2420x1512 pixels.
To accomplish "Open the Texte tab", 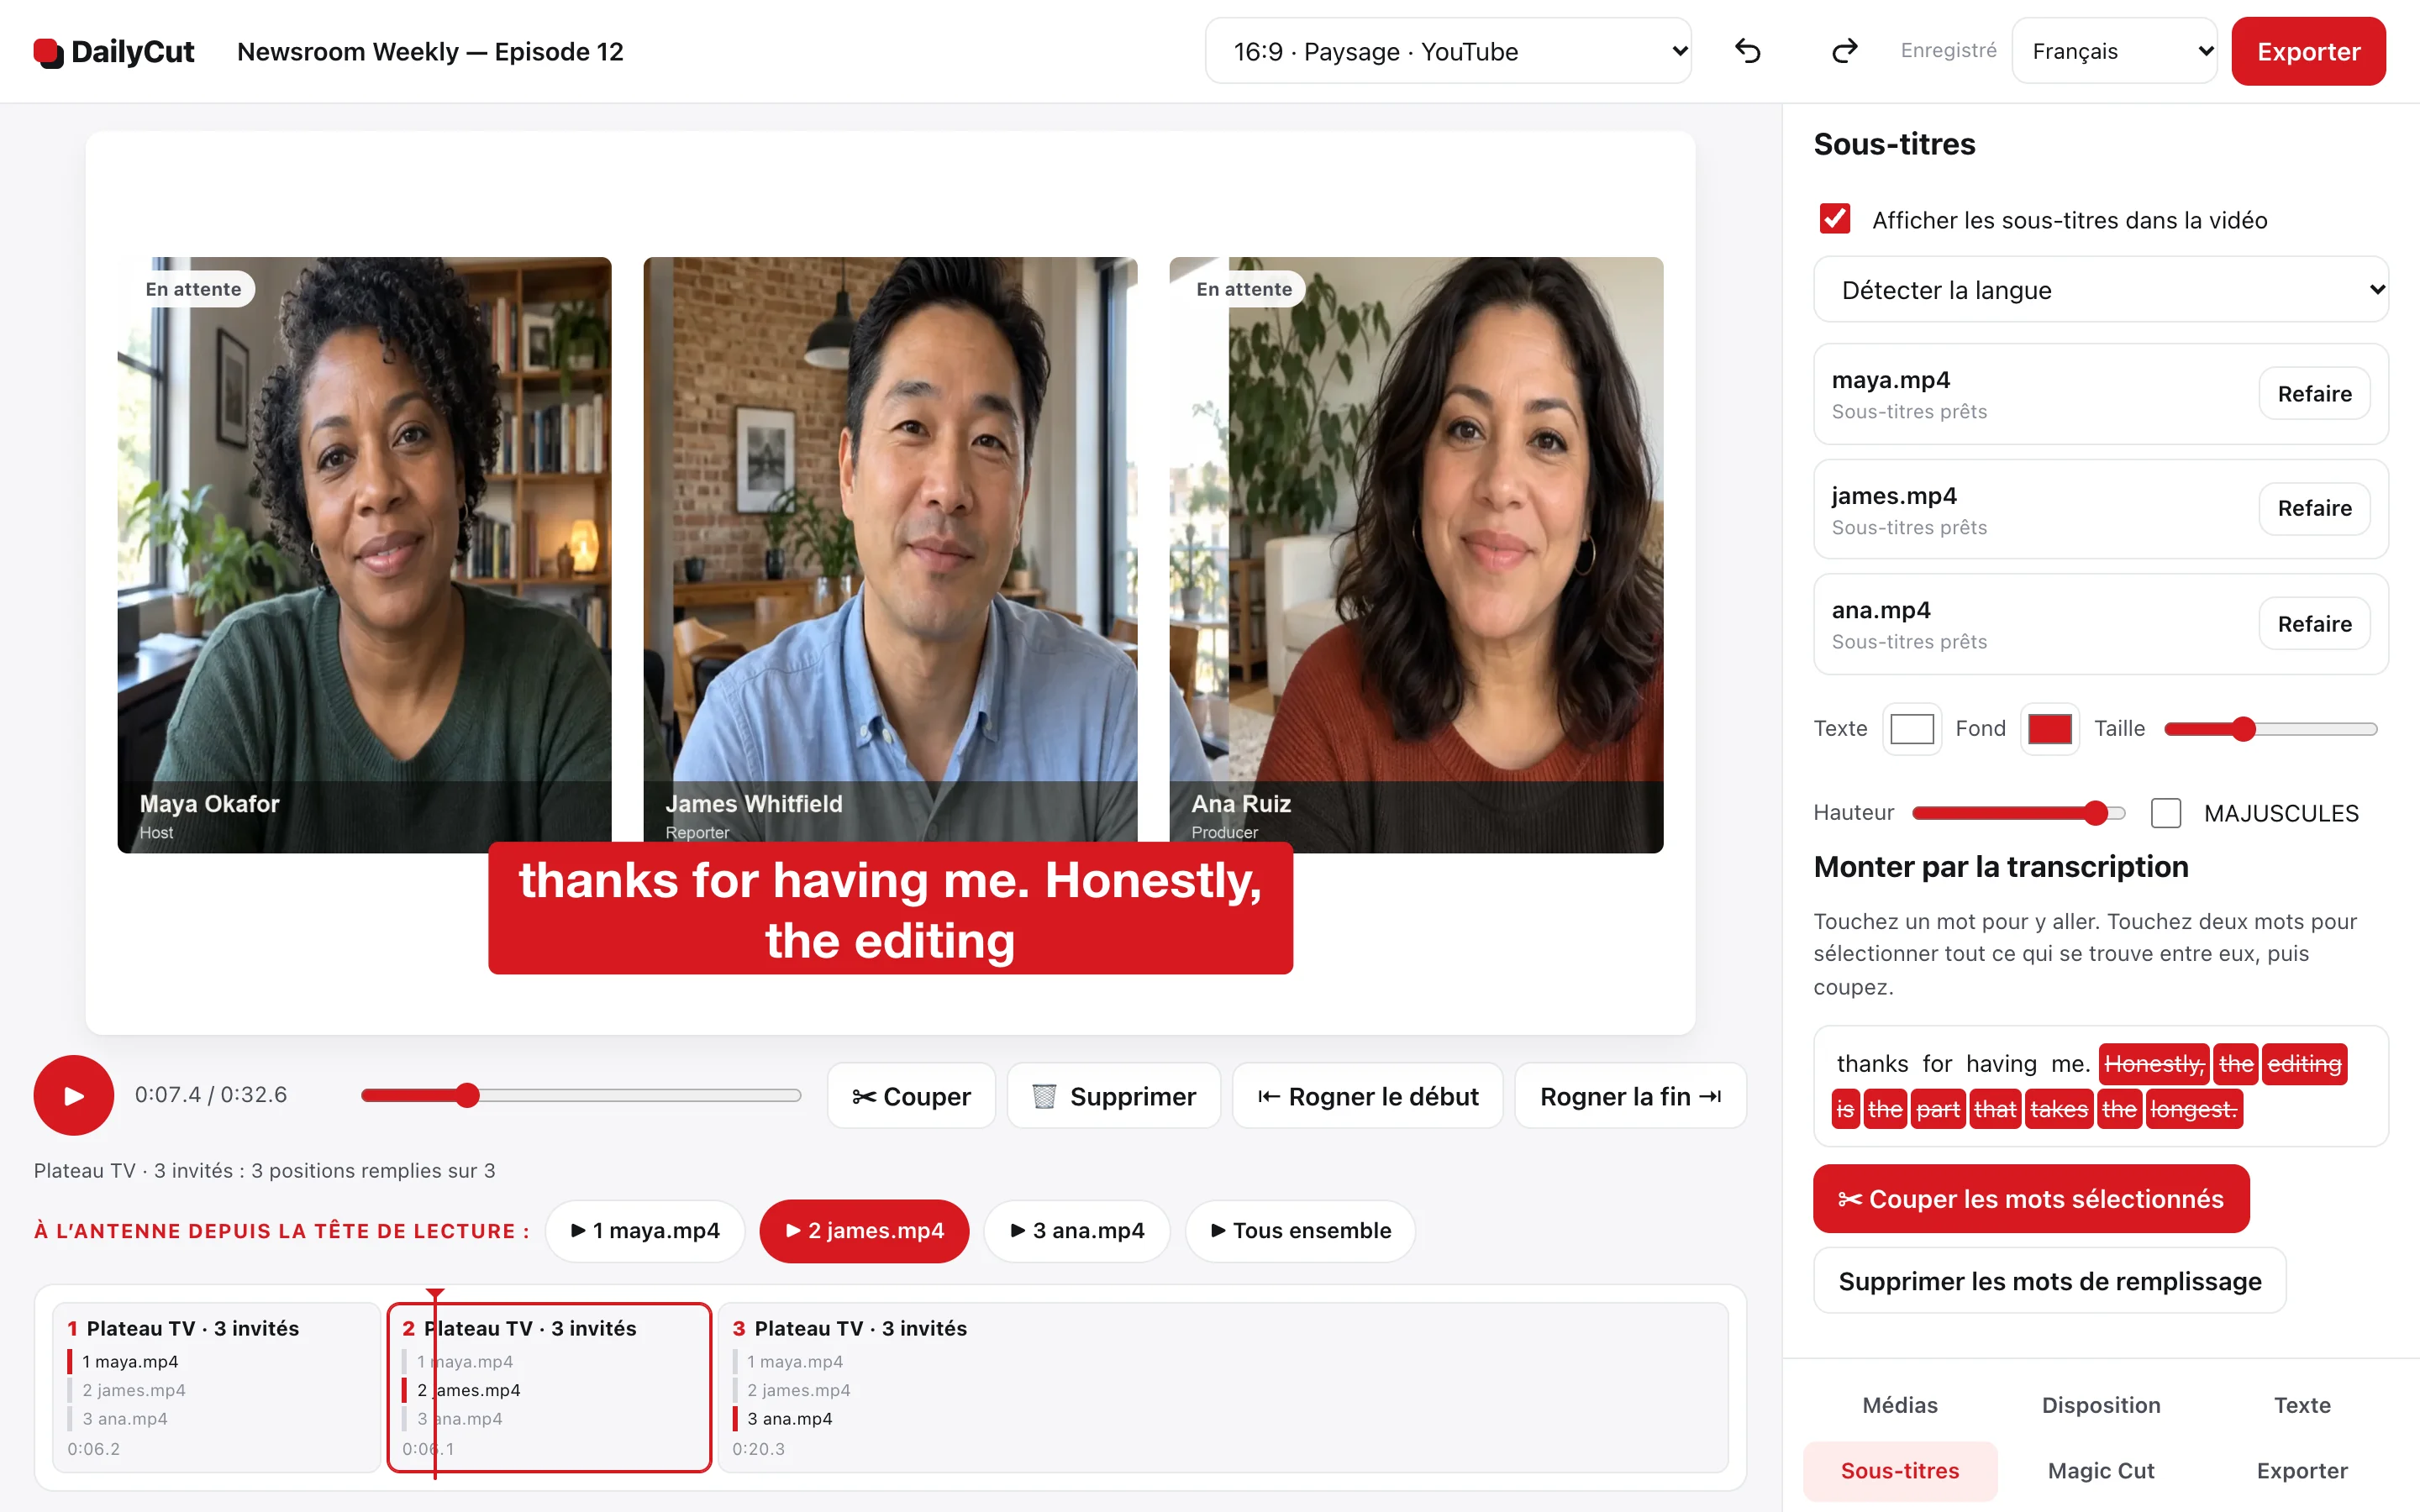I will pos(2302,1405).
